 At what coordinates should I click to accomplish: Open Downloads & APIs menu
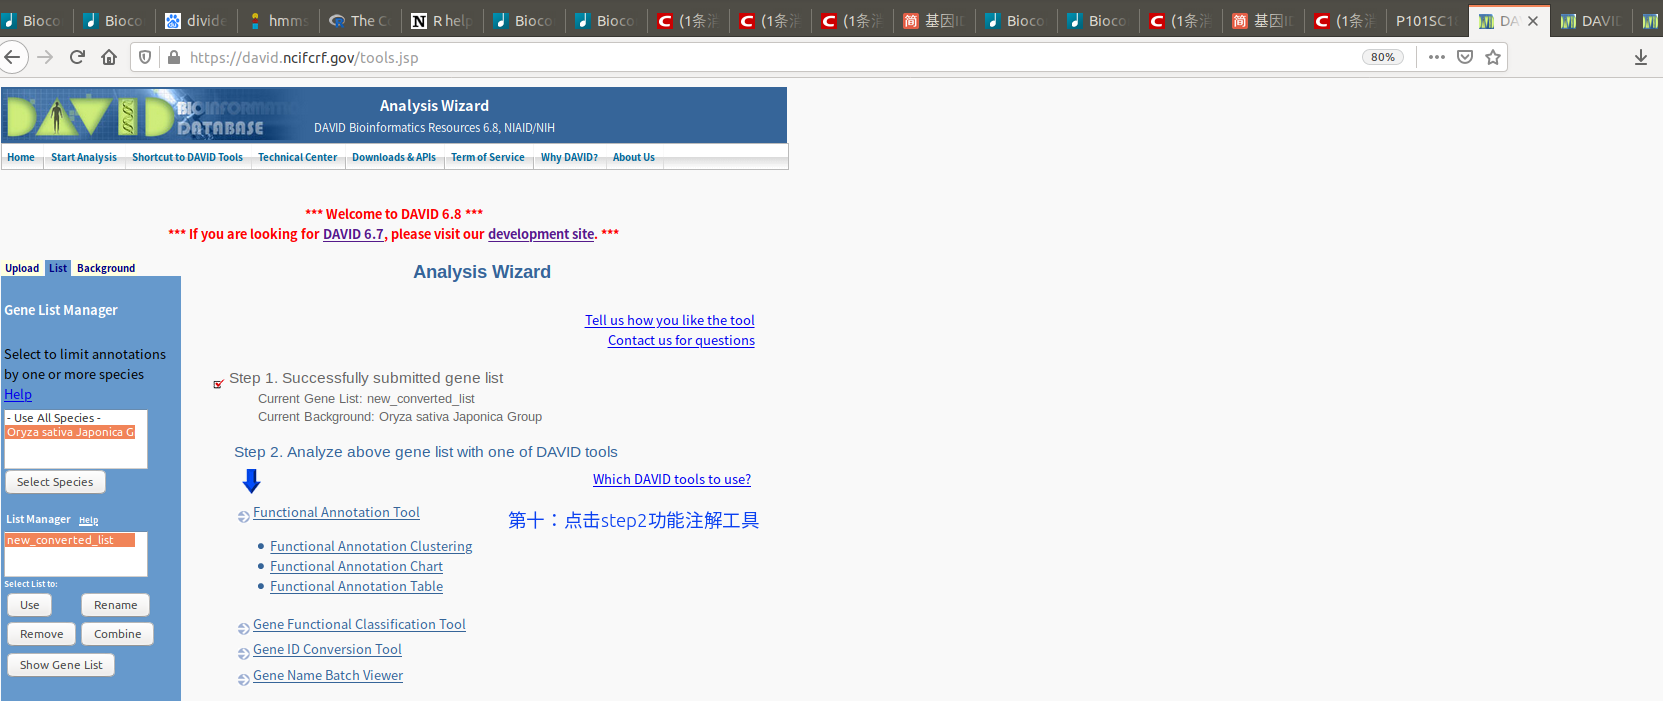pos(394,157)
